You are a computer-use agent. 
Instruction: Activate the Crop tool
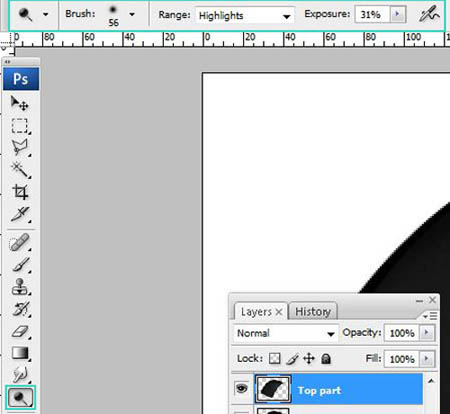pos(20,192)
